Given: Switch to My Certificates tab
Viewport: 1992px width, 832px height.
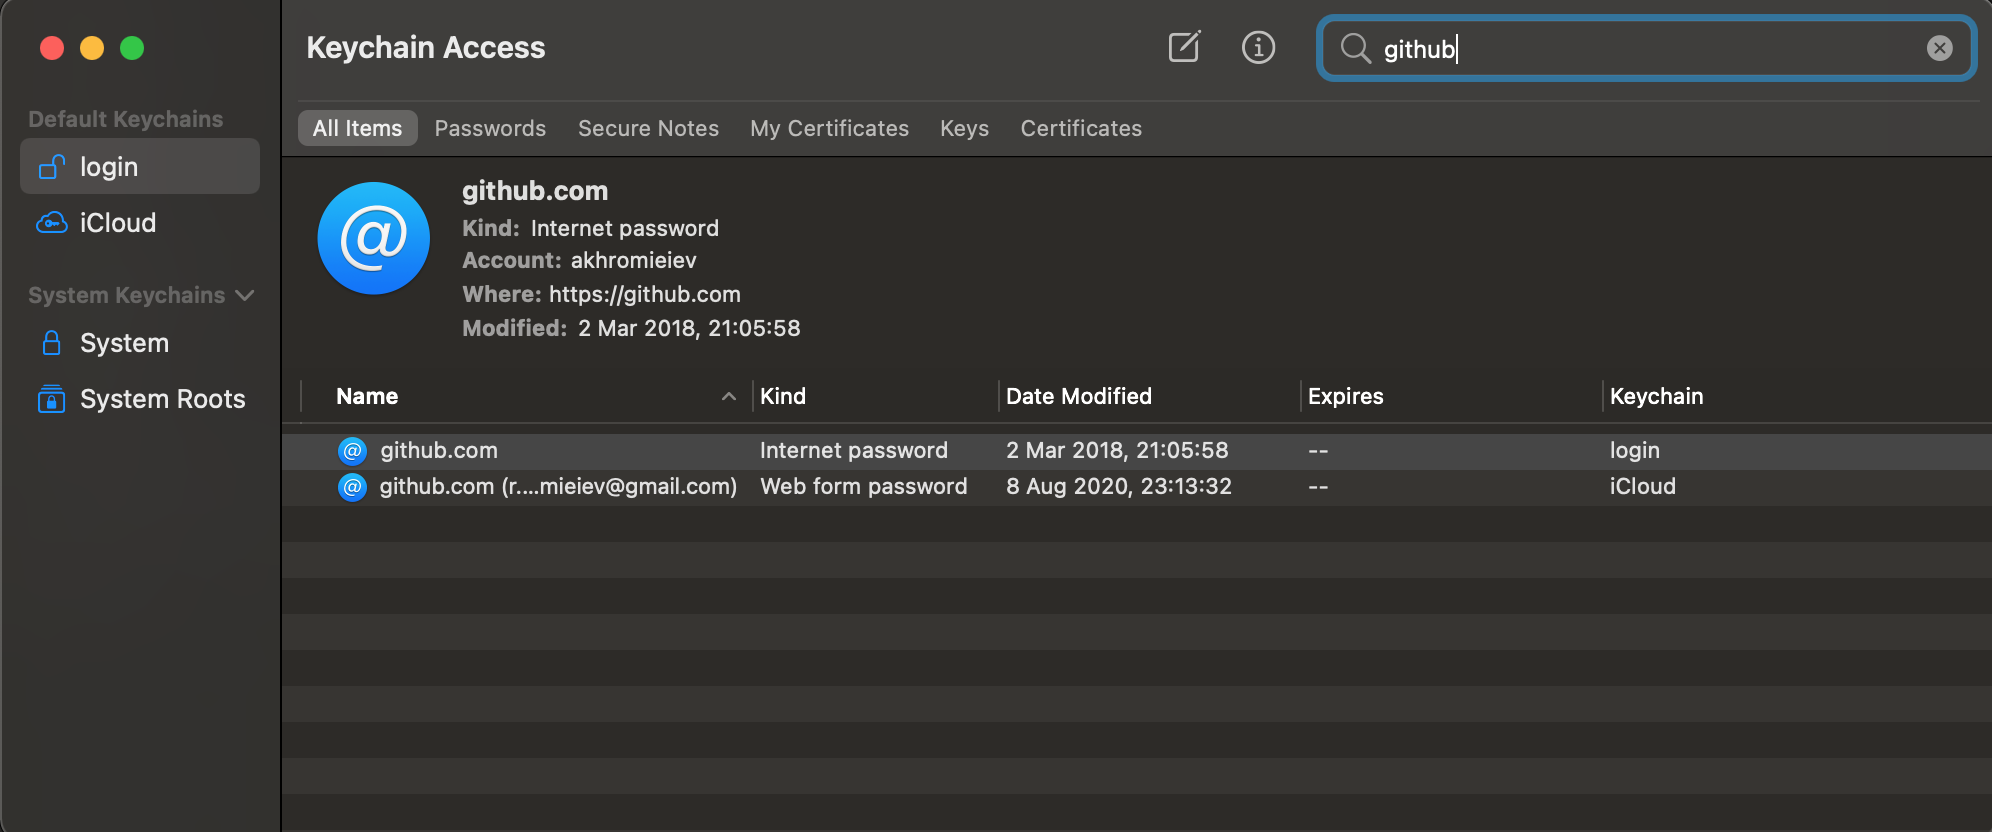Looking at the screenshot, I should [829, 128].
